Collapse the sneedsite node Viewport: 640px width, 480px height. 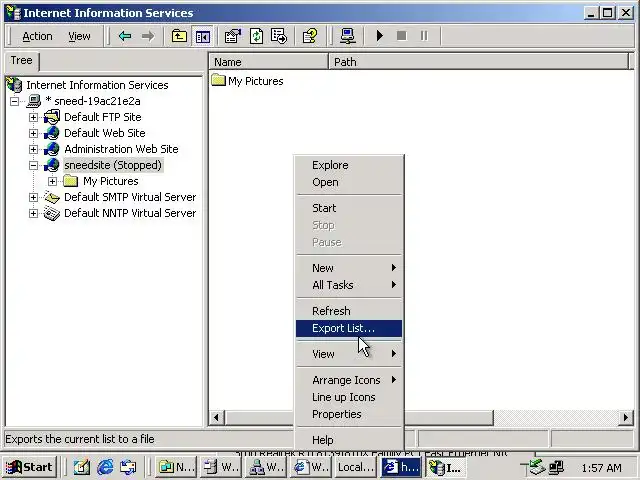[x=33, y=165]
